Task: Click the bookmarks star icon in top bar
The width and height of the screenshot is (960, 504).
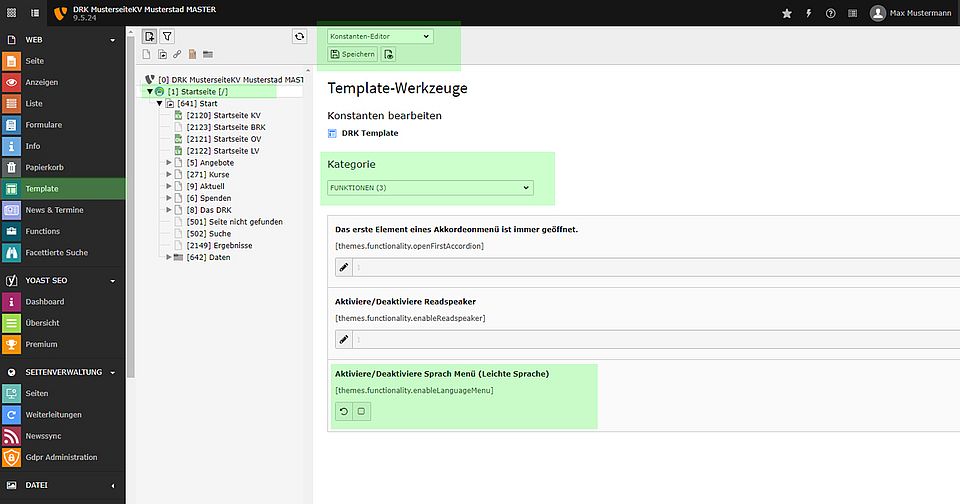Action: (x=787, y=13)
